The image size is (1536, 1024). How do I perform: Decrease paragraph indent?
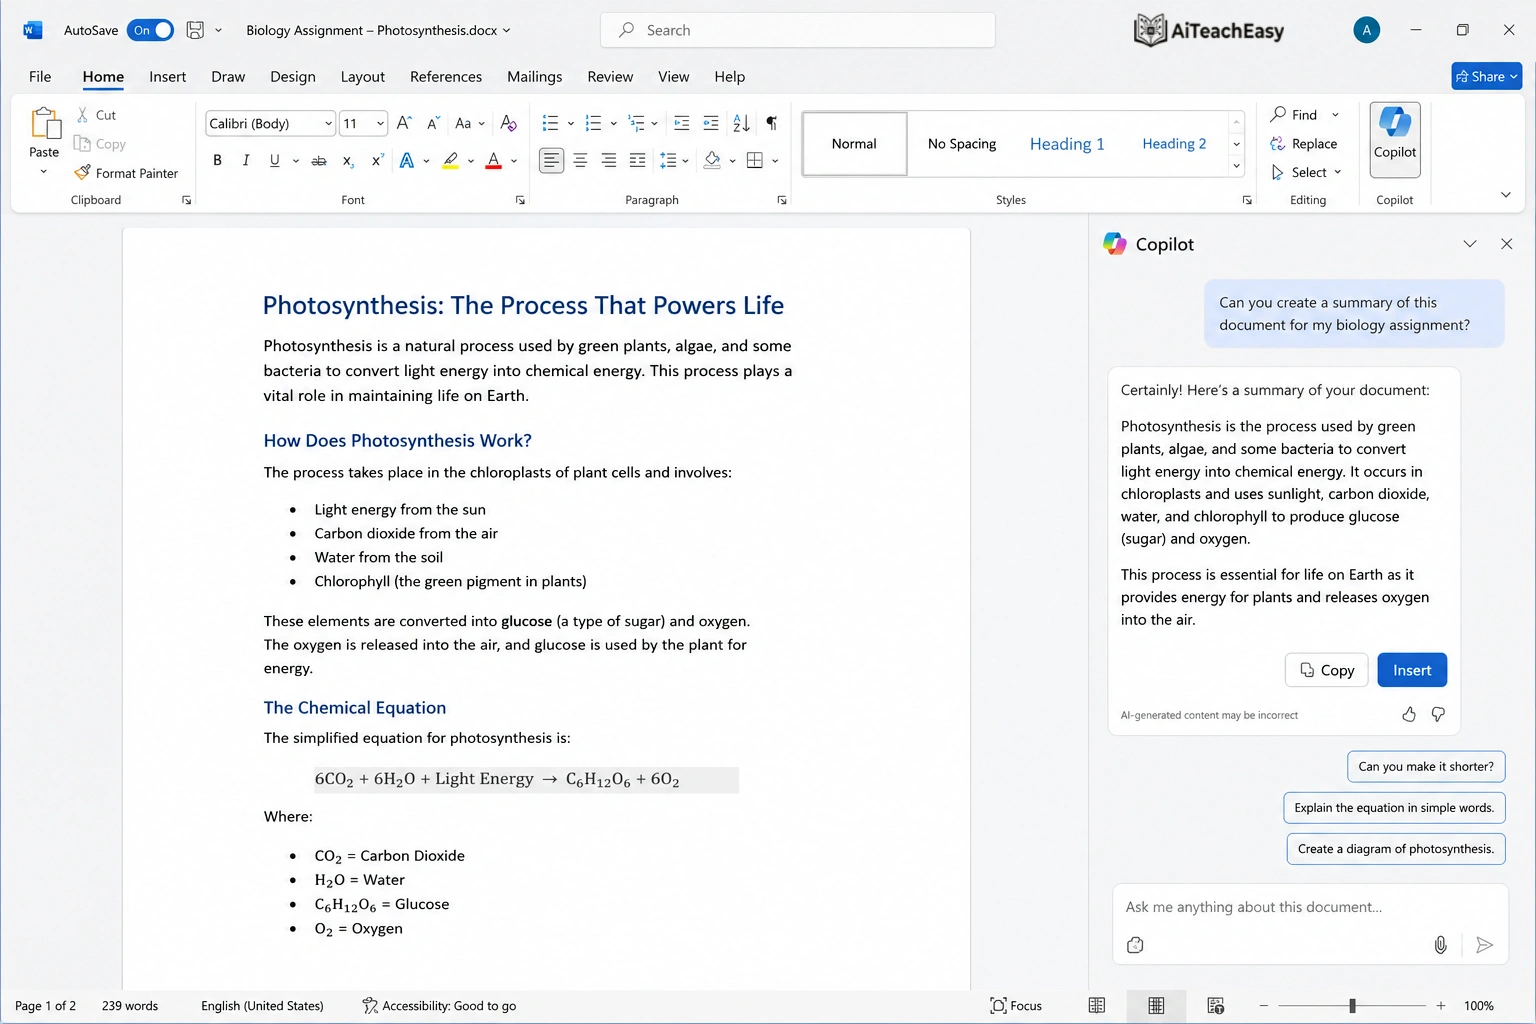click(682, 123)
